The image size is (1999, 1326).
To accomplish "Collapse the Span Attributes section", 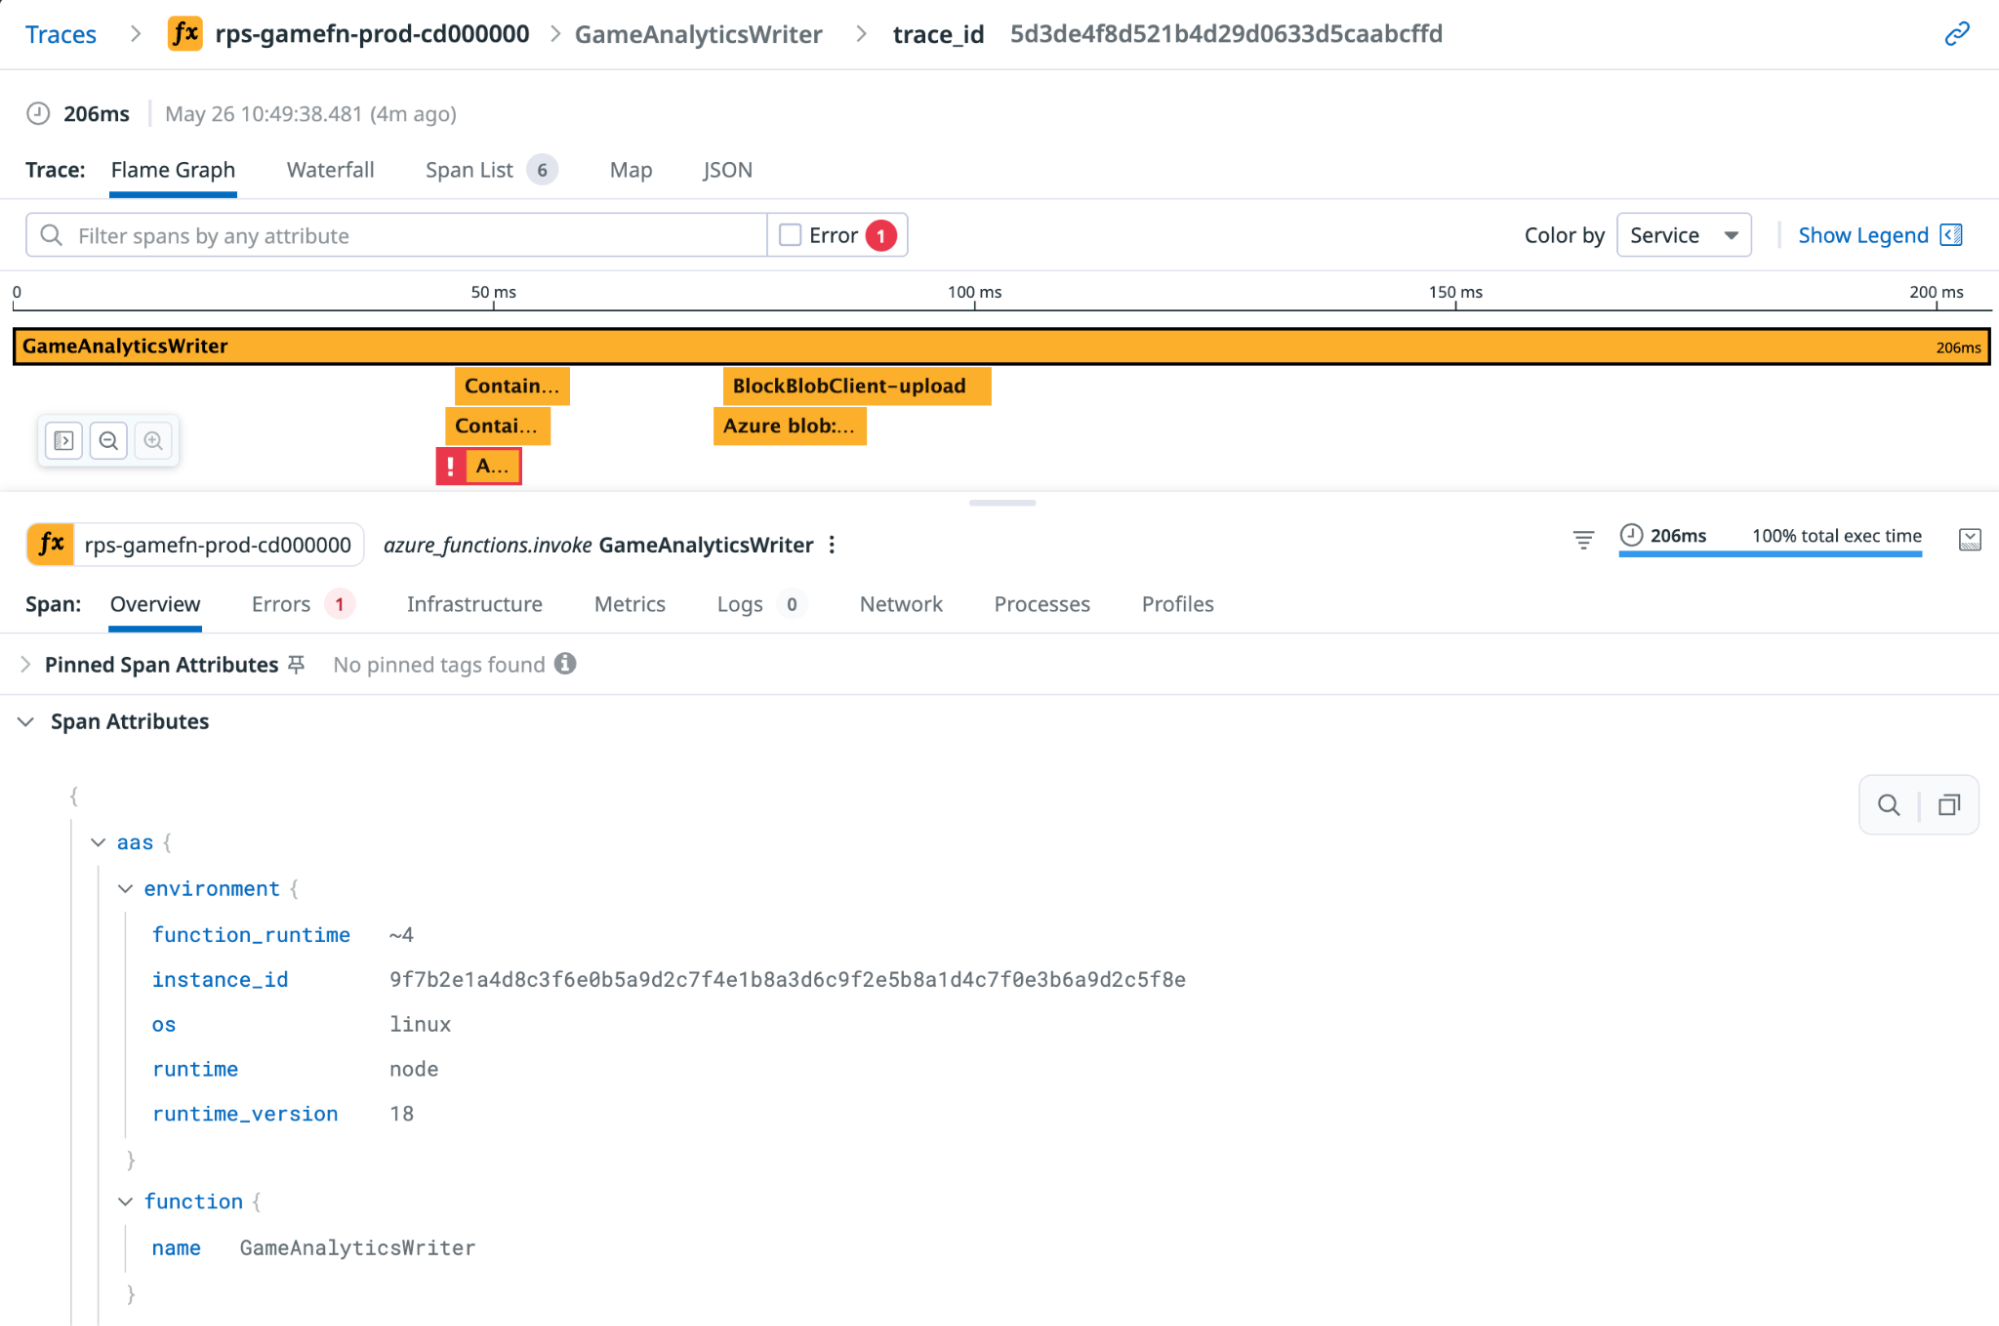I will (x=26, y=722).
